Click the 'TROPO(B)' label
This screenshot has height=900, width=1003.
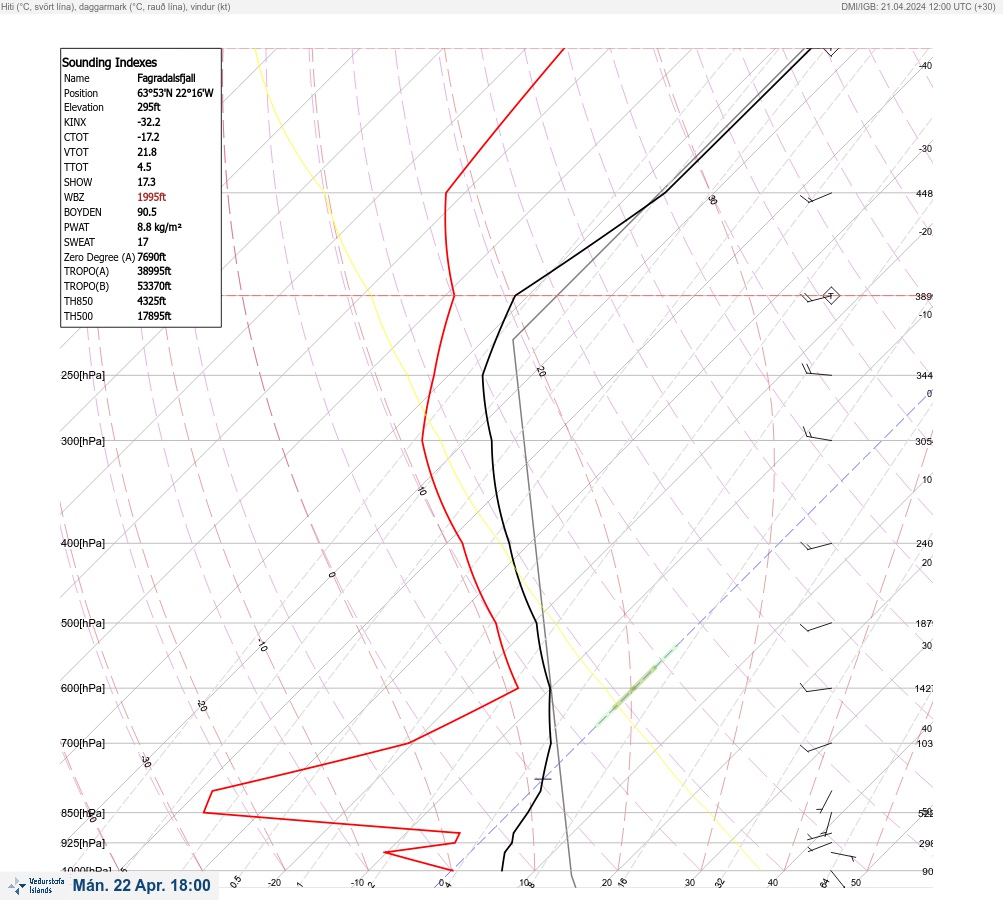point(86,287)
